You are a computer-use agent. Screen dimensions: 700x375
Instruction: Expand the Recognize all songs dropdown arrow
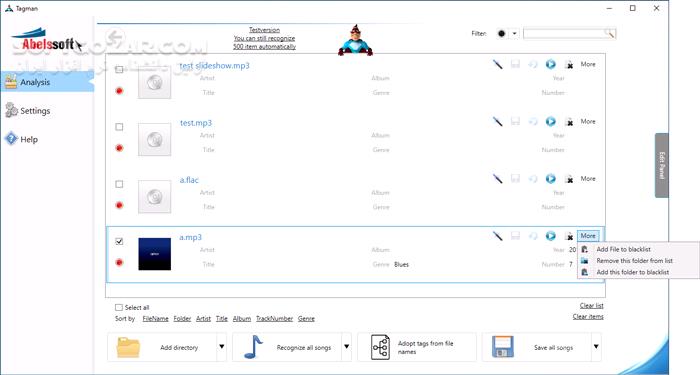pos(346,347)
